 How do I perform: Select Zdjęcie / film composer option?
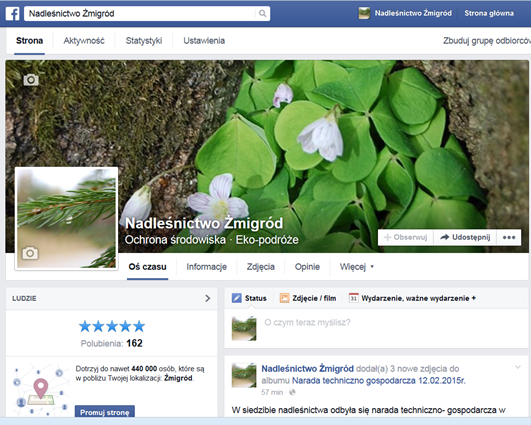pos(308,298)
